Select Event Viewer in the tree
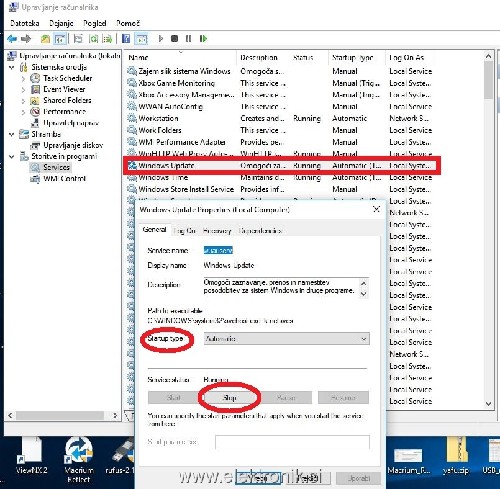This screenshot has width=500, height=489. tap(64, 89)
